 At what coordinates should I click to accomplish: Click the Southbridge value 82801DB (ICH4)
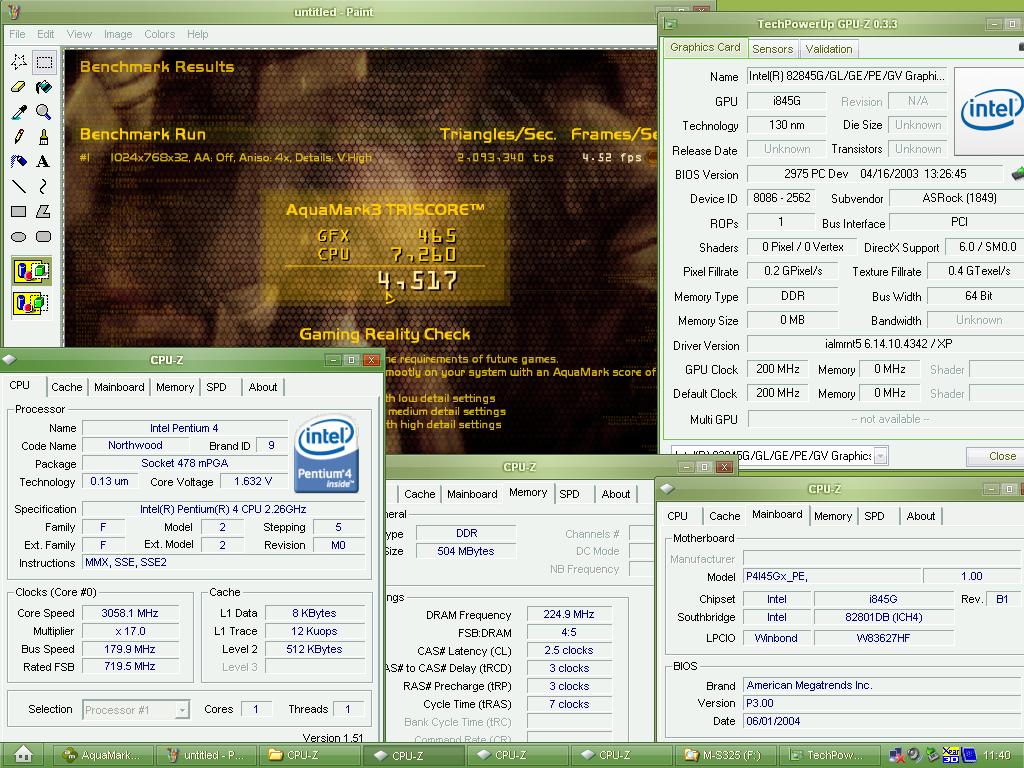click(883, 616)
